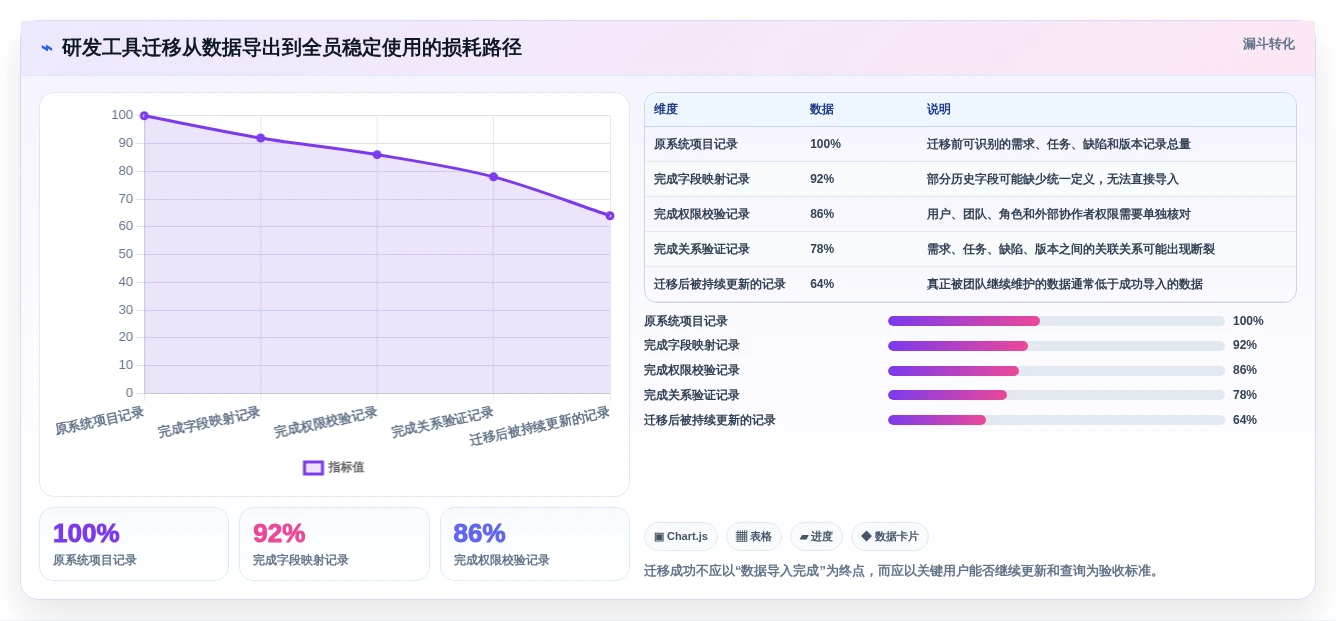Click description 迁移前可识别的需求、任务、缺陷和版本记录总量
The height and width of the screenshot is (621, 1336).
coord(1059,144)
